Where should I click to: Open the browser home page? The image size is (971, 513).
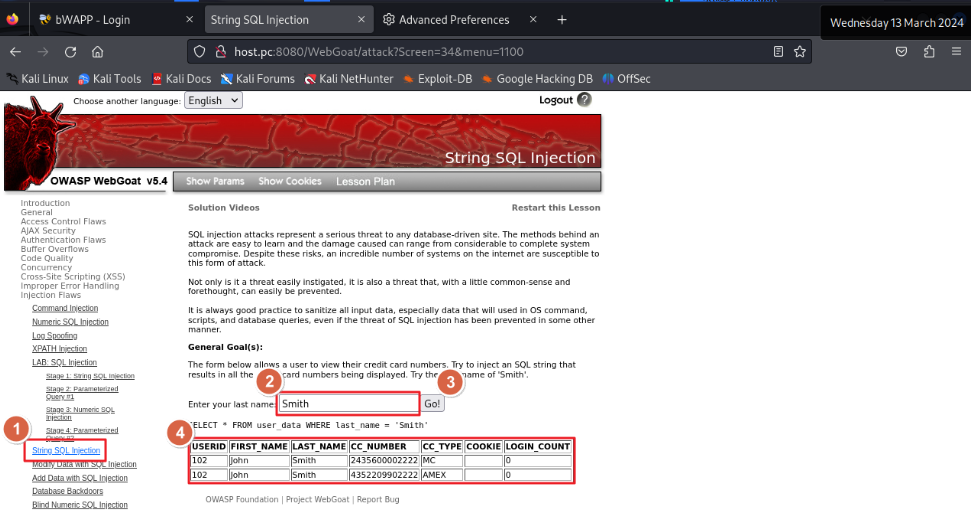click(x=97, y=52)
